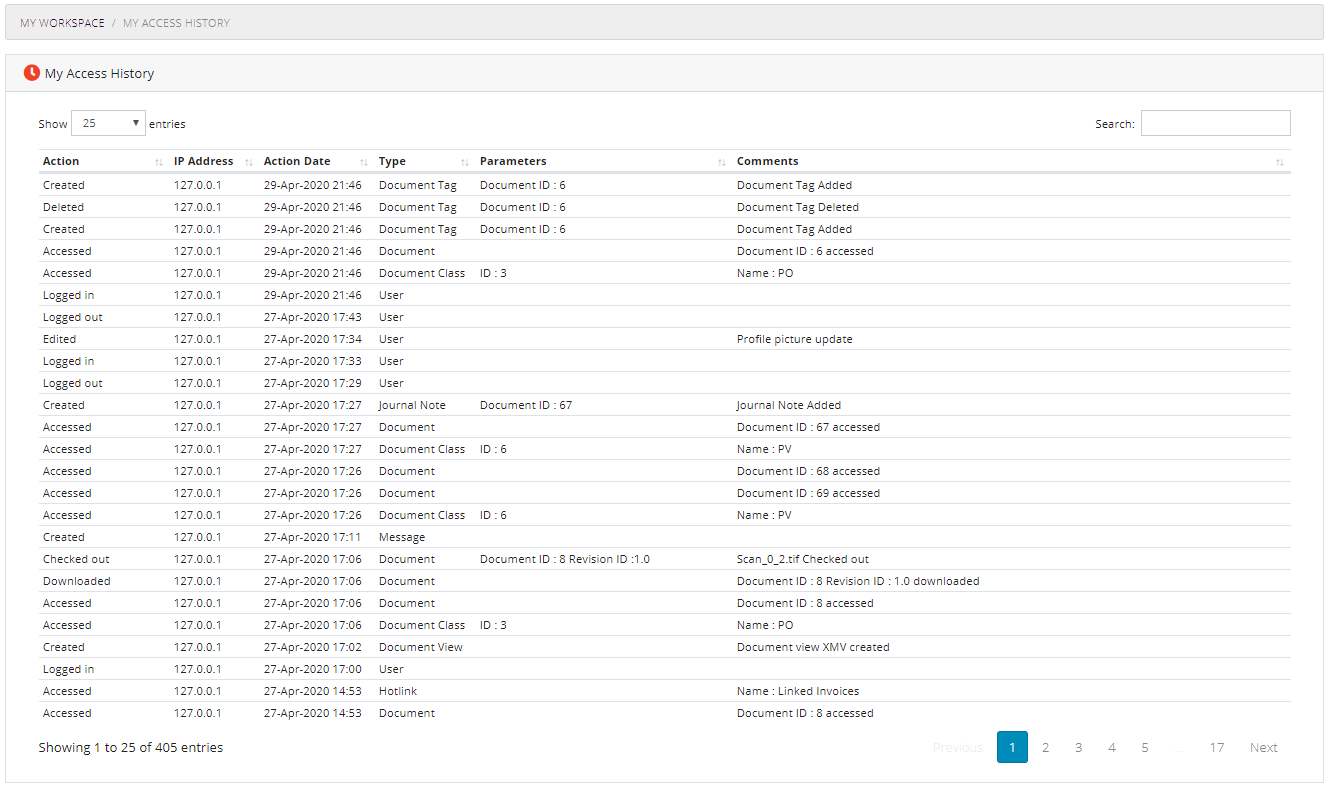Jump to page 17 in pagination
Viewport: 1328px width, 788px height.
coord(1217,747)
